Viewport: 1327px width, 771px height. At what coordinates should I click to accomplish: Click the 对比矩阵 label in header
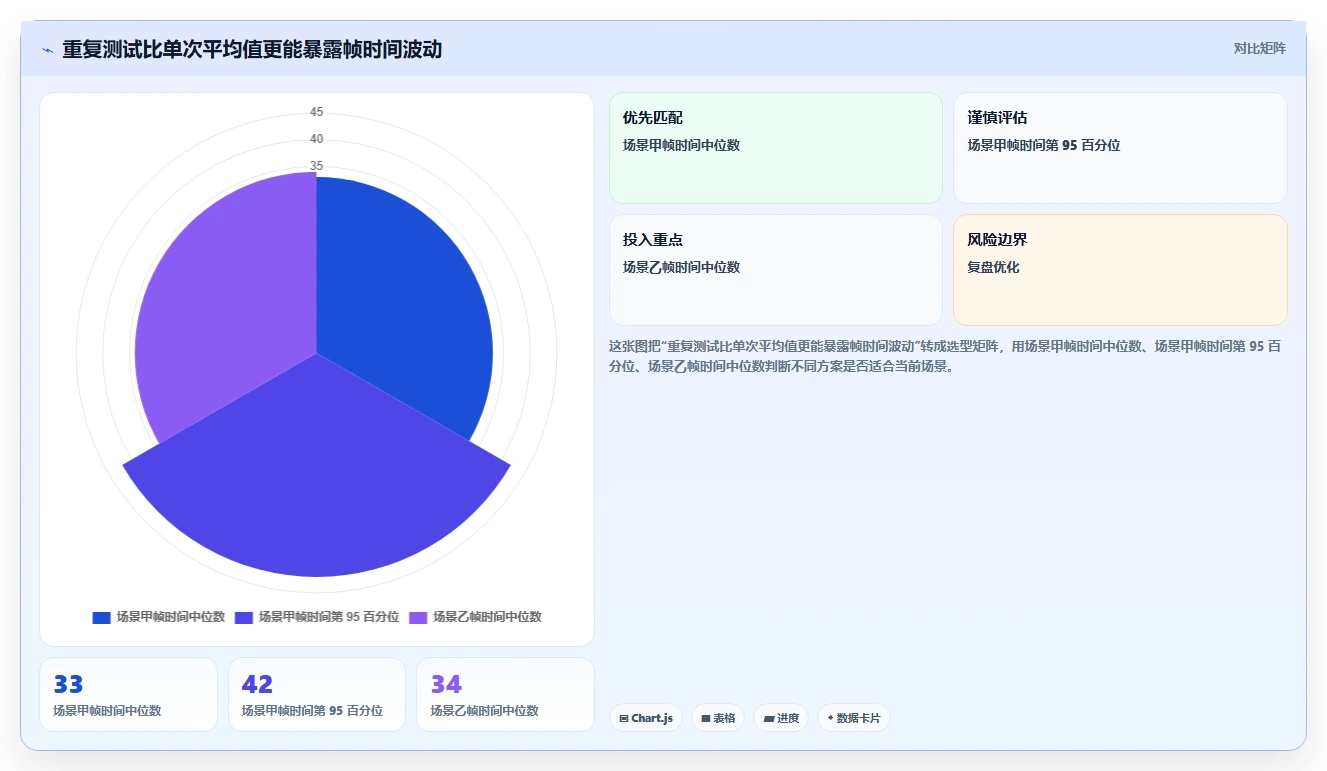point(1259,48)
